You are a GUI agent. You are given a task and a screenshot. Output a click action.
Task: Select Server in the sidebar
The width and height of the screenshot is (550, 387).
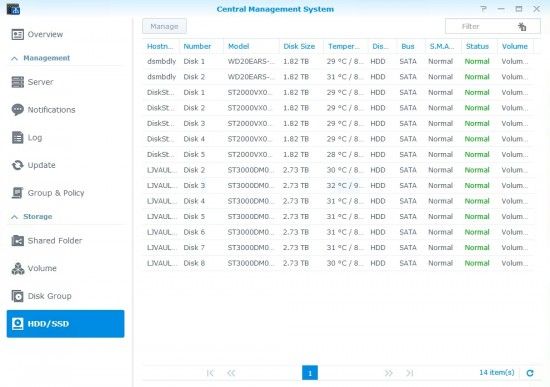(66, 82)
